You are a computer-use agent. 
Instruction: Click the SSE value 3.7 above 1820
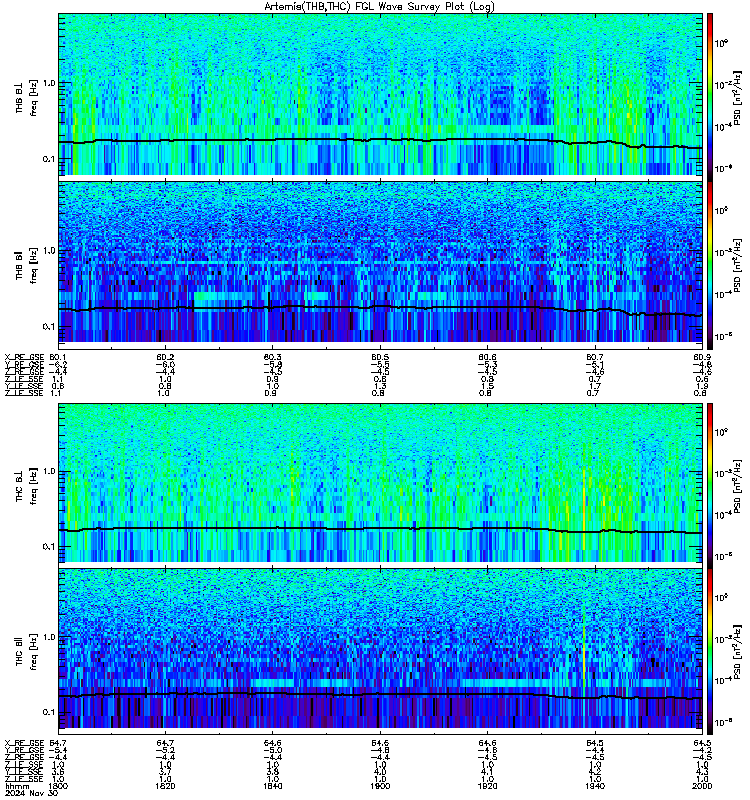165,772
